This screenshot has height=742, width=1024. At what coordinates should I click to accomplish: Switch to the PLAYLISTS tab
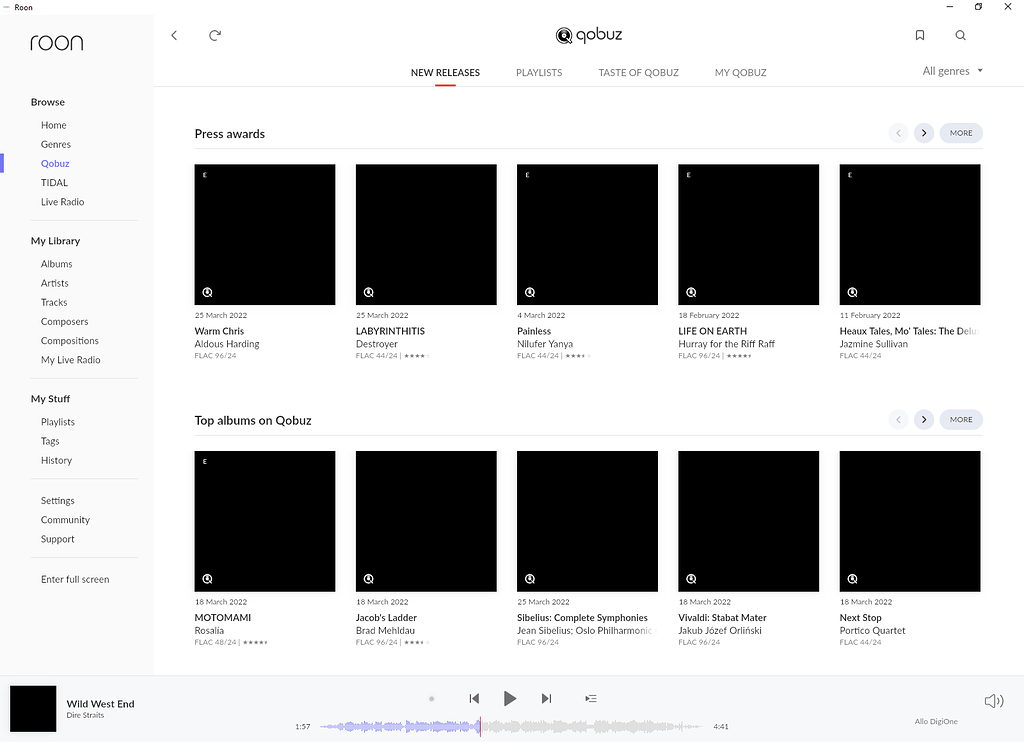coord(539,72)
